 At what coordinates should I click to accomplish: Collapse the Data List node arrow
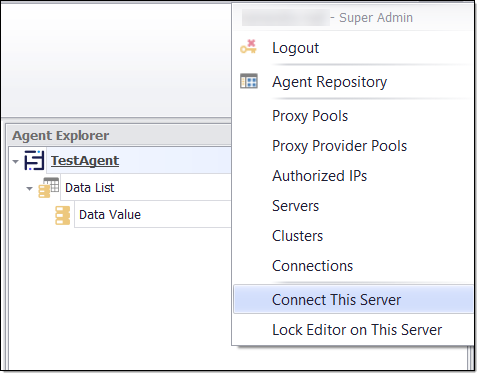click(x=29, y=189)
